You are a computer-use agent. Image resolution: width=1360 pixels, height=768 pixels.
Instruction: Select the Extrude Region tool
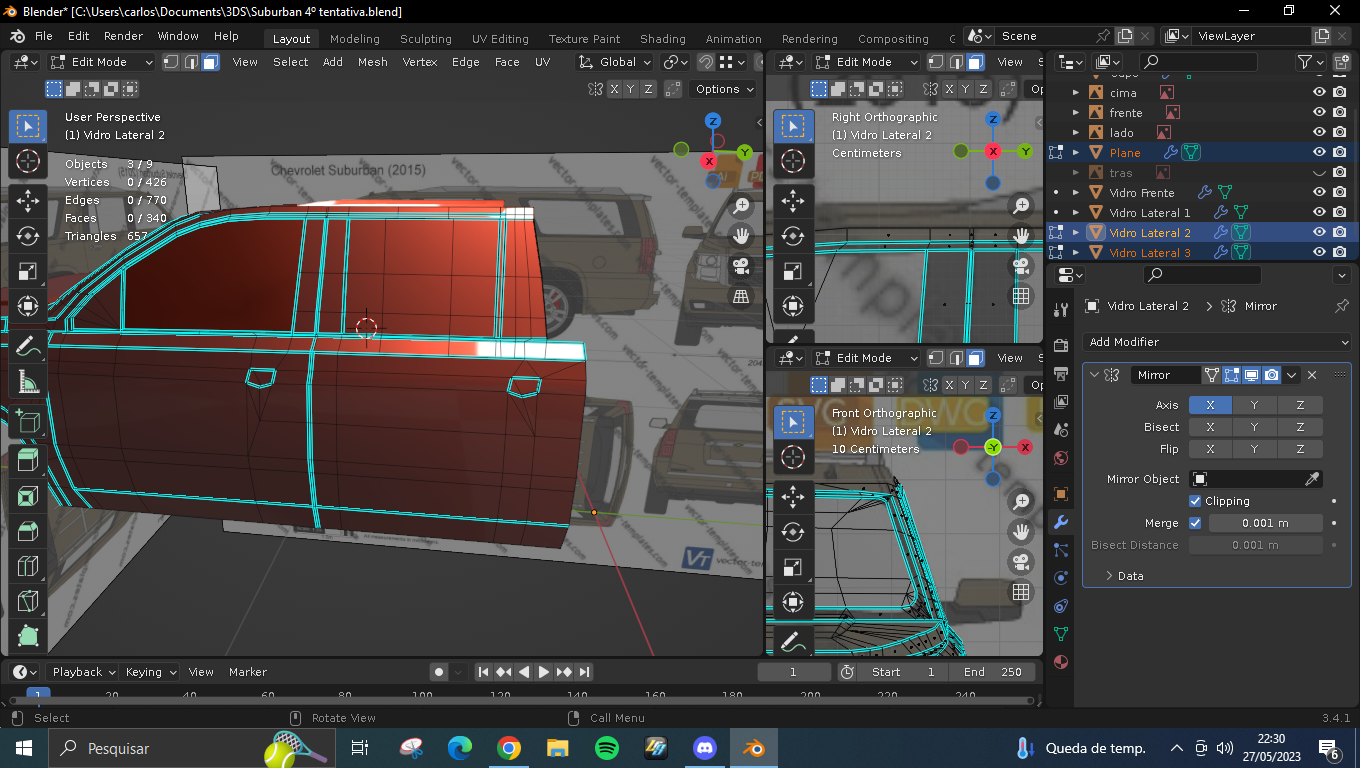28,460
